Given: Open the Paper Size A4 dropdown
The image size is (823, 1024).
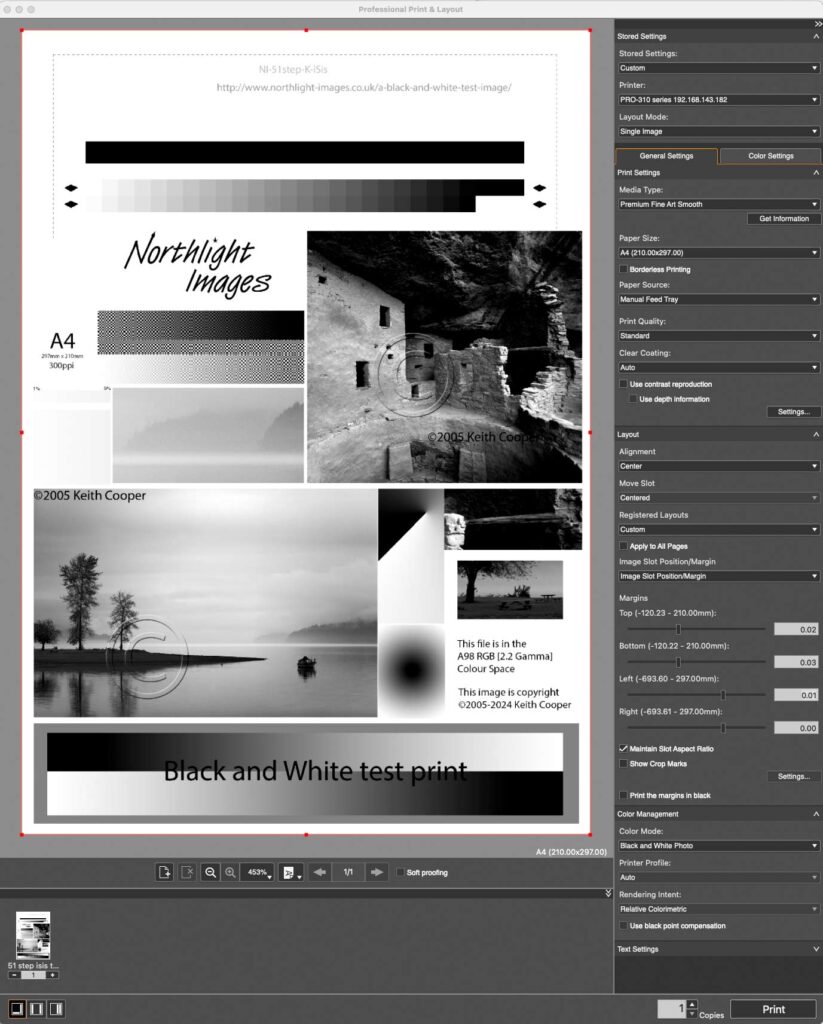Looking at the screenshot, I should (x=718, y=253).
